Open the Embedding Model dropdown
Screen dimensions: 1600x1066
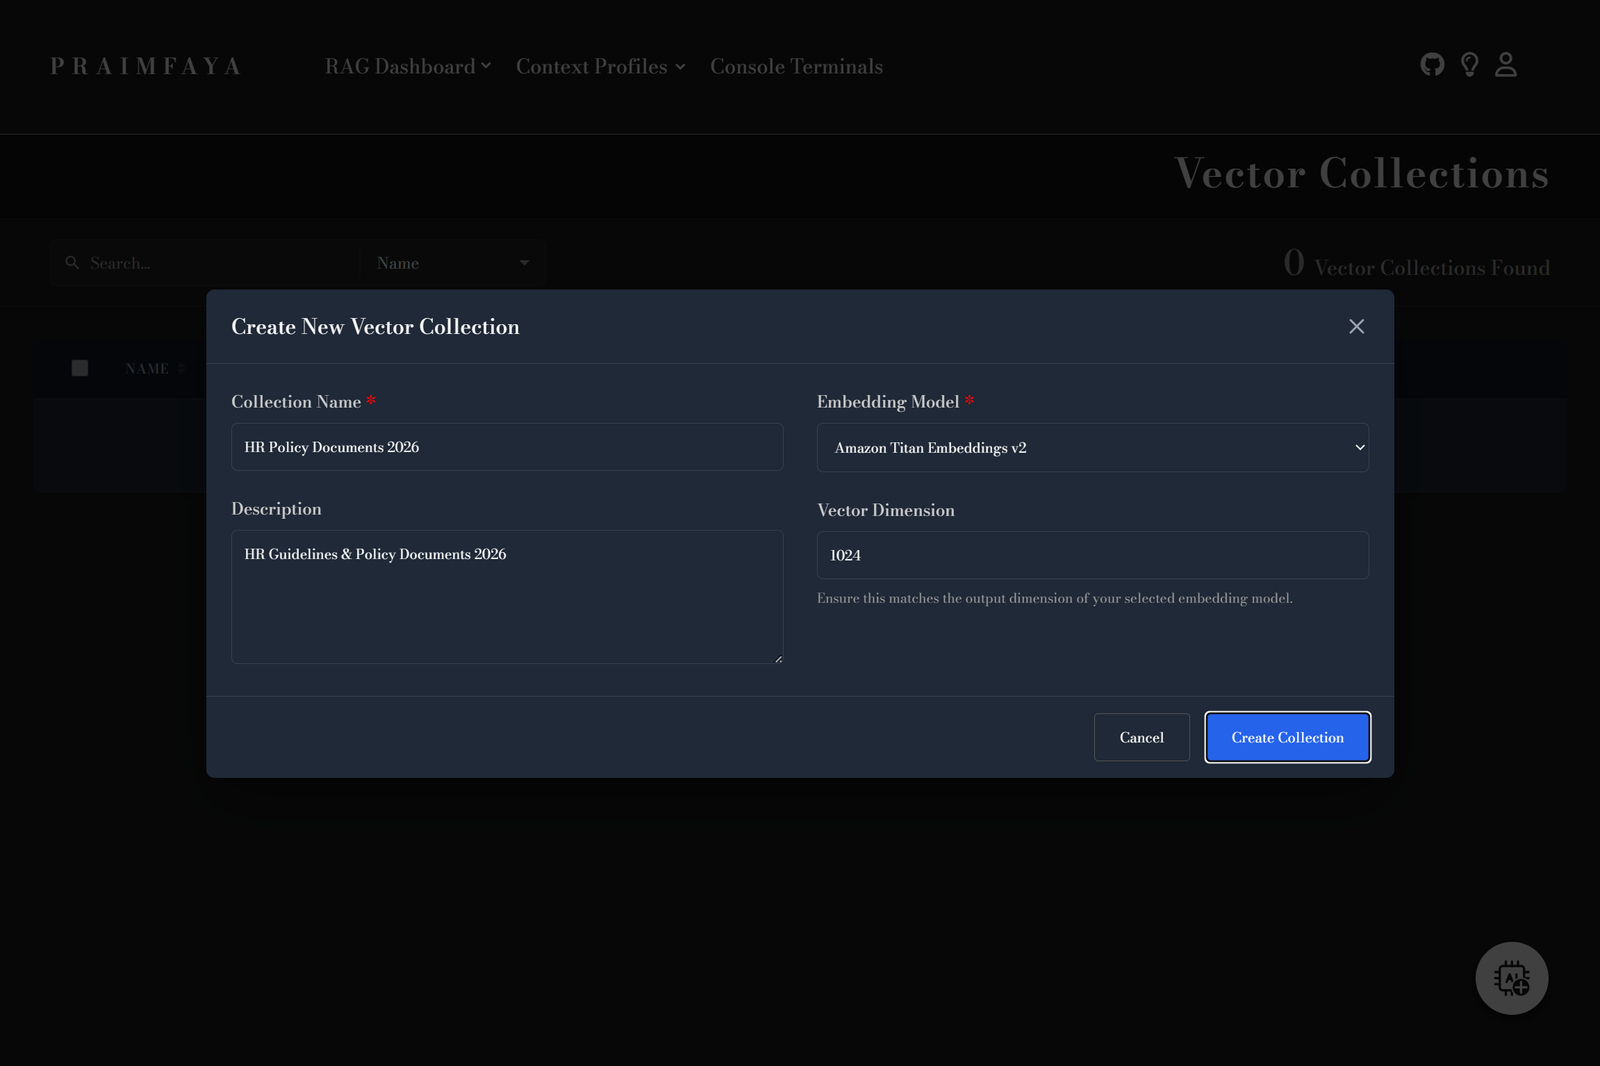(x=1092, y=448)
